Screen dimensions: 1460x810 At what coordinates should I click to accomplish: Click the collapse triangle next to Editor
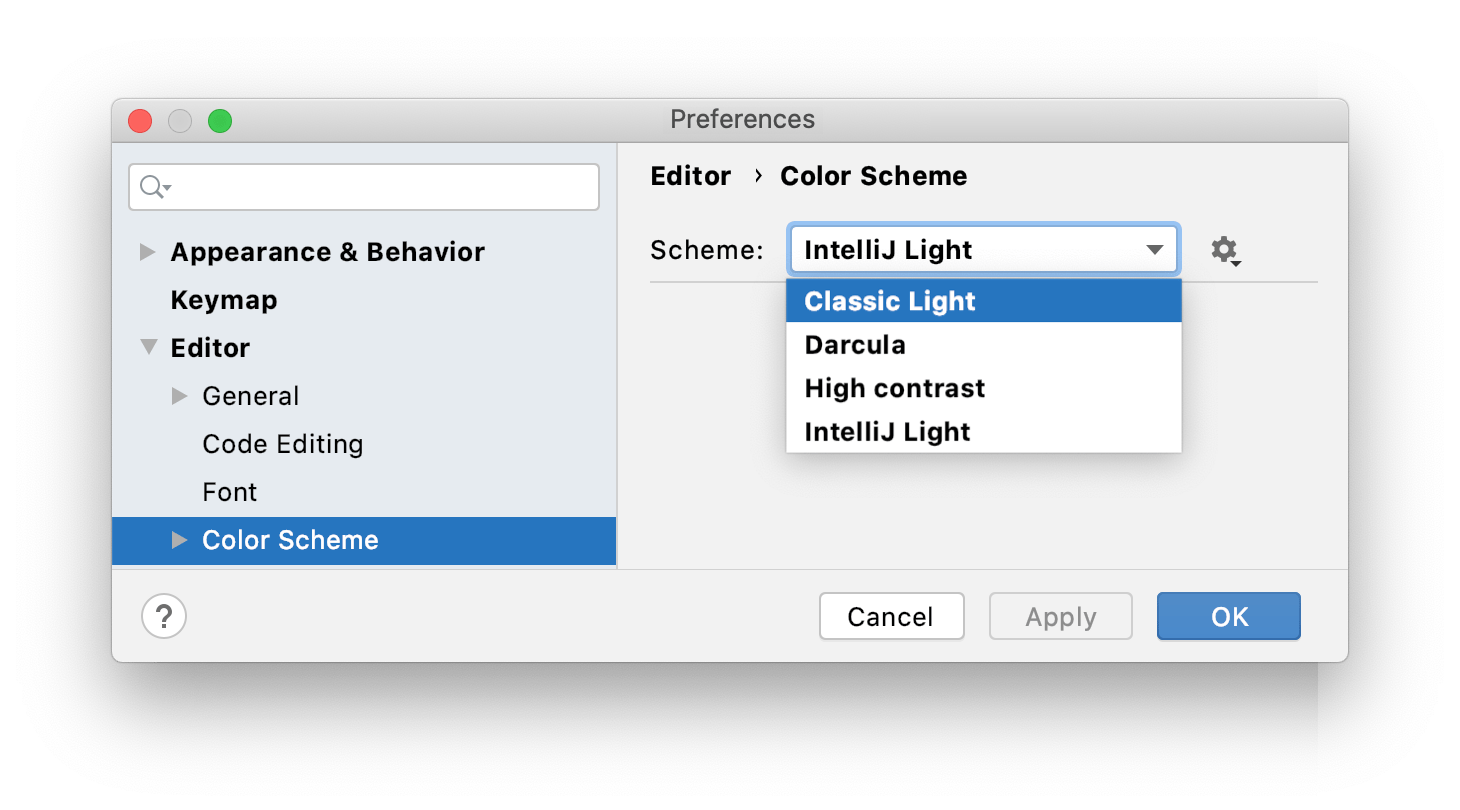(x=147, y=347)
